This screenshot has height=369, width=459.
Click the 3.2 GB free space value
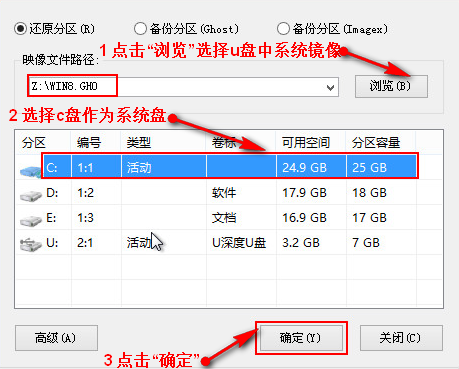[x=301, y=243]
